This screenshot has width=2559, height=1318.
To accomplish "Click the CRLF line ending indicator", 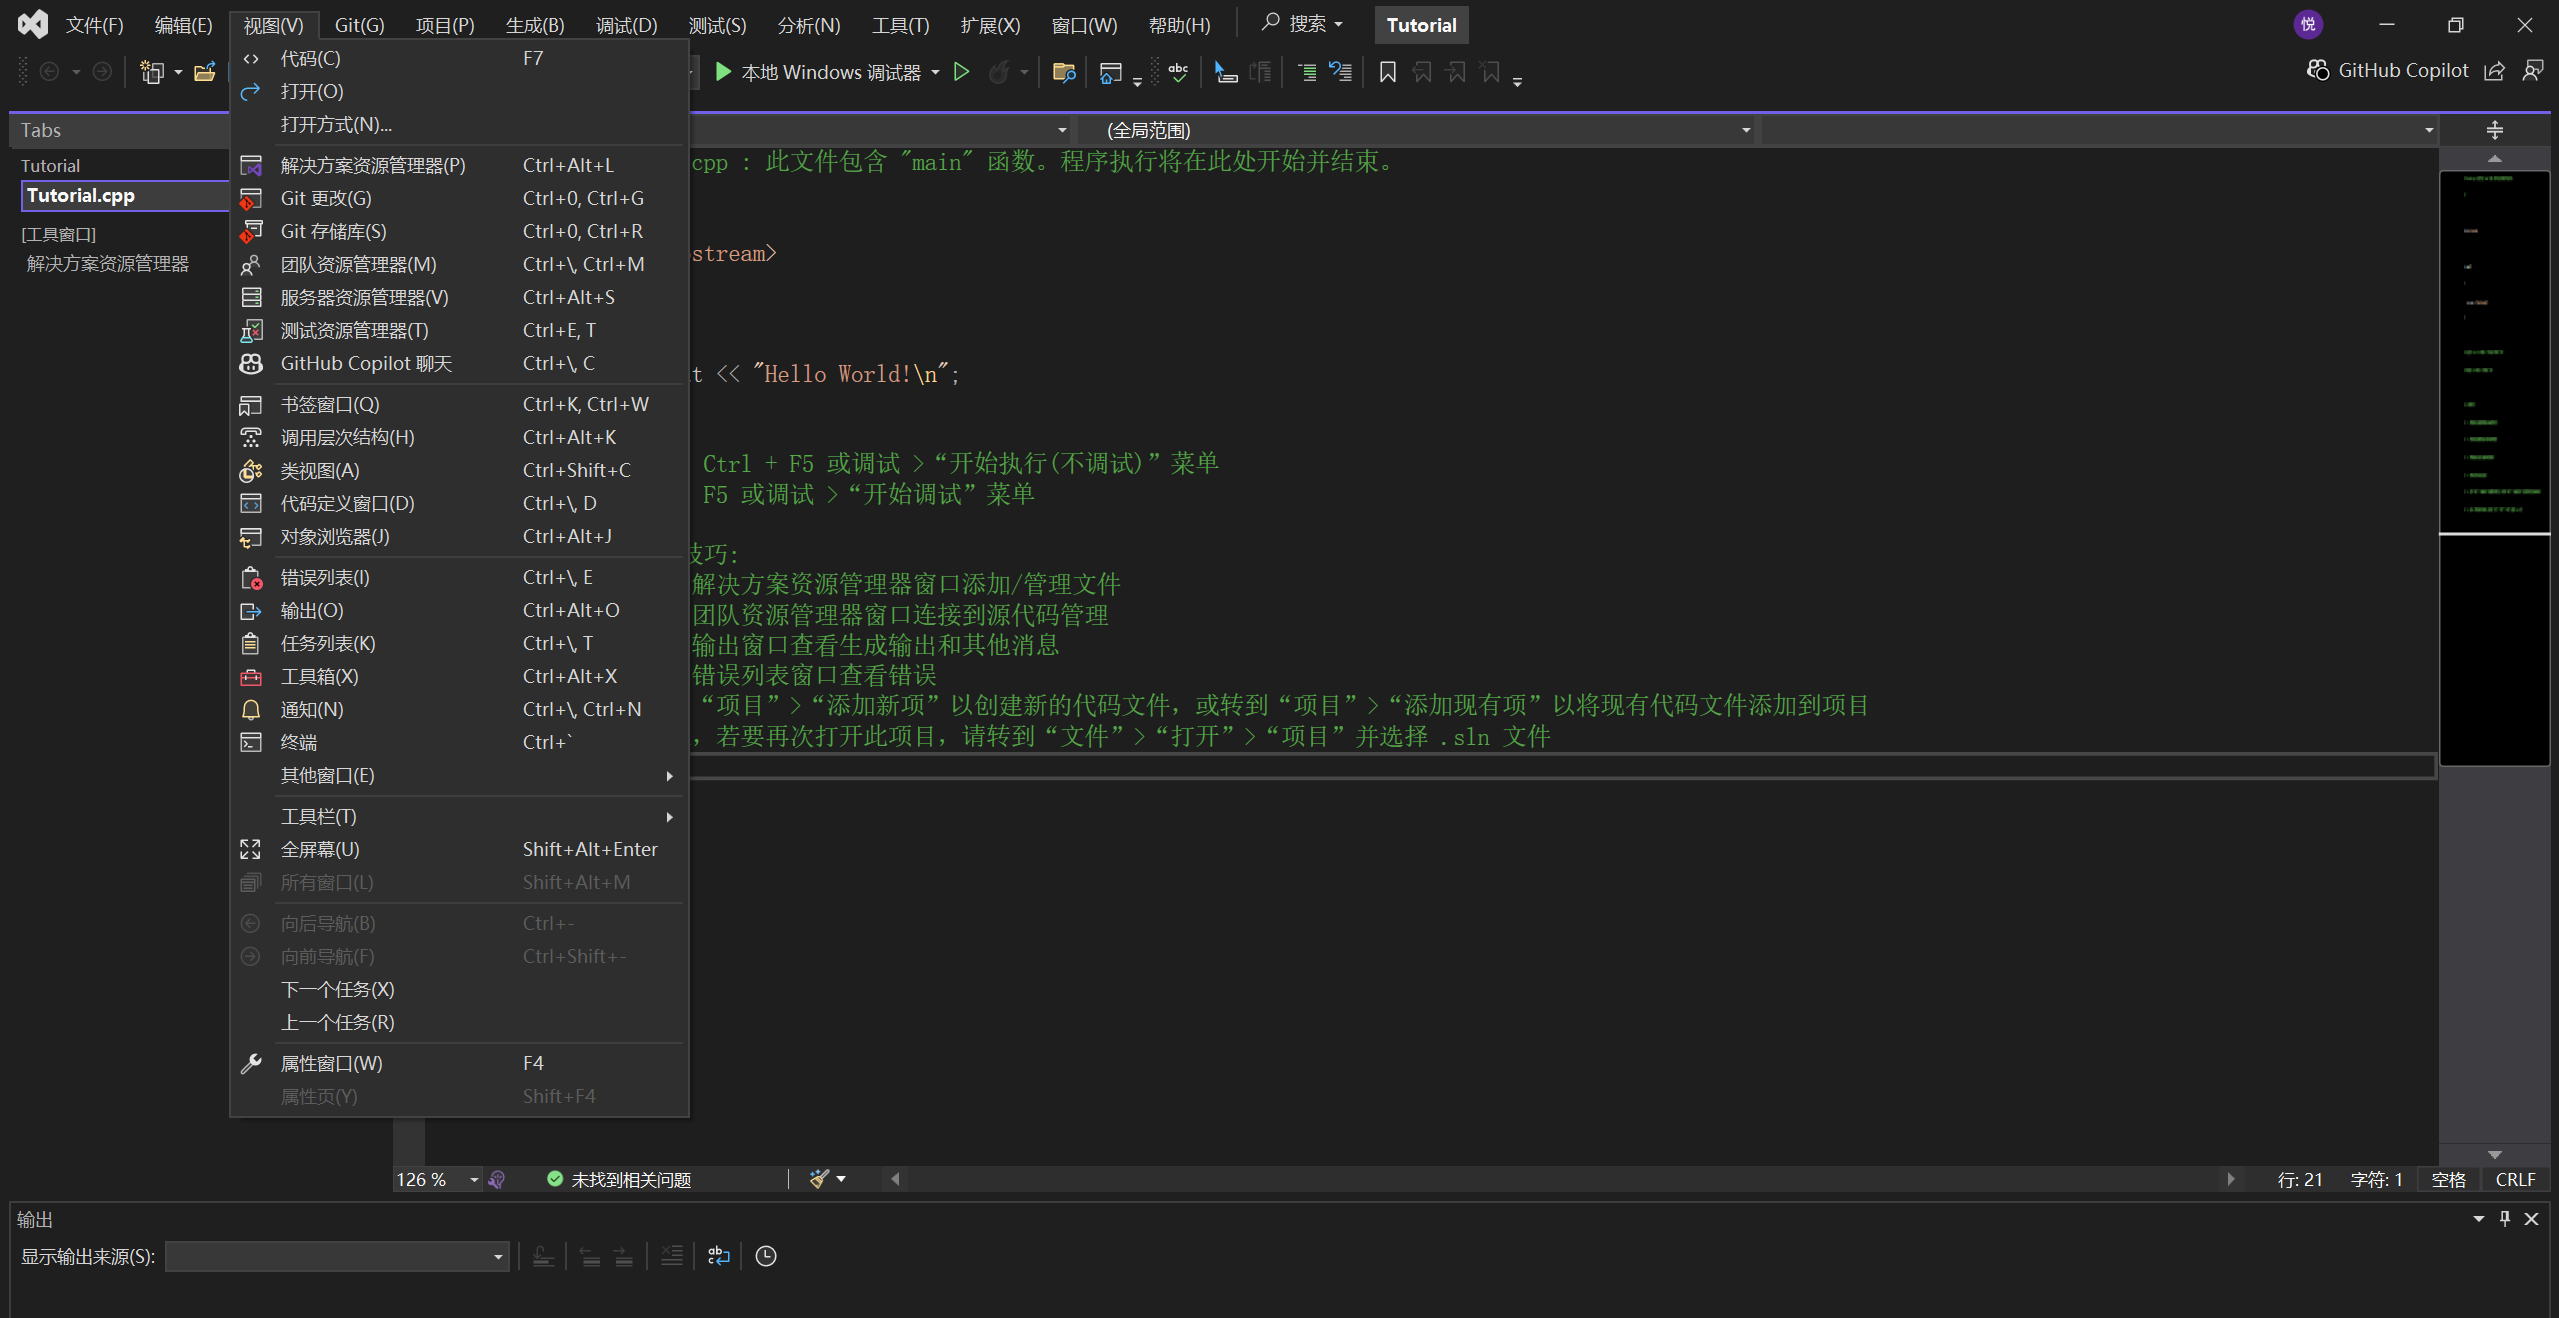I will pyautogui.click(x=2515, y=1180).
